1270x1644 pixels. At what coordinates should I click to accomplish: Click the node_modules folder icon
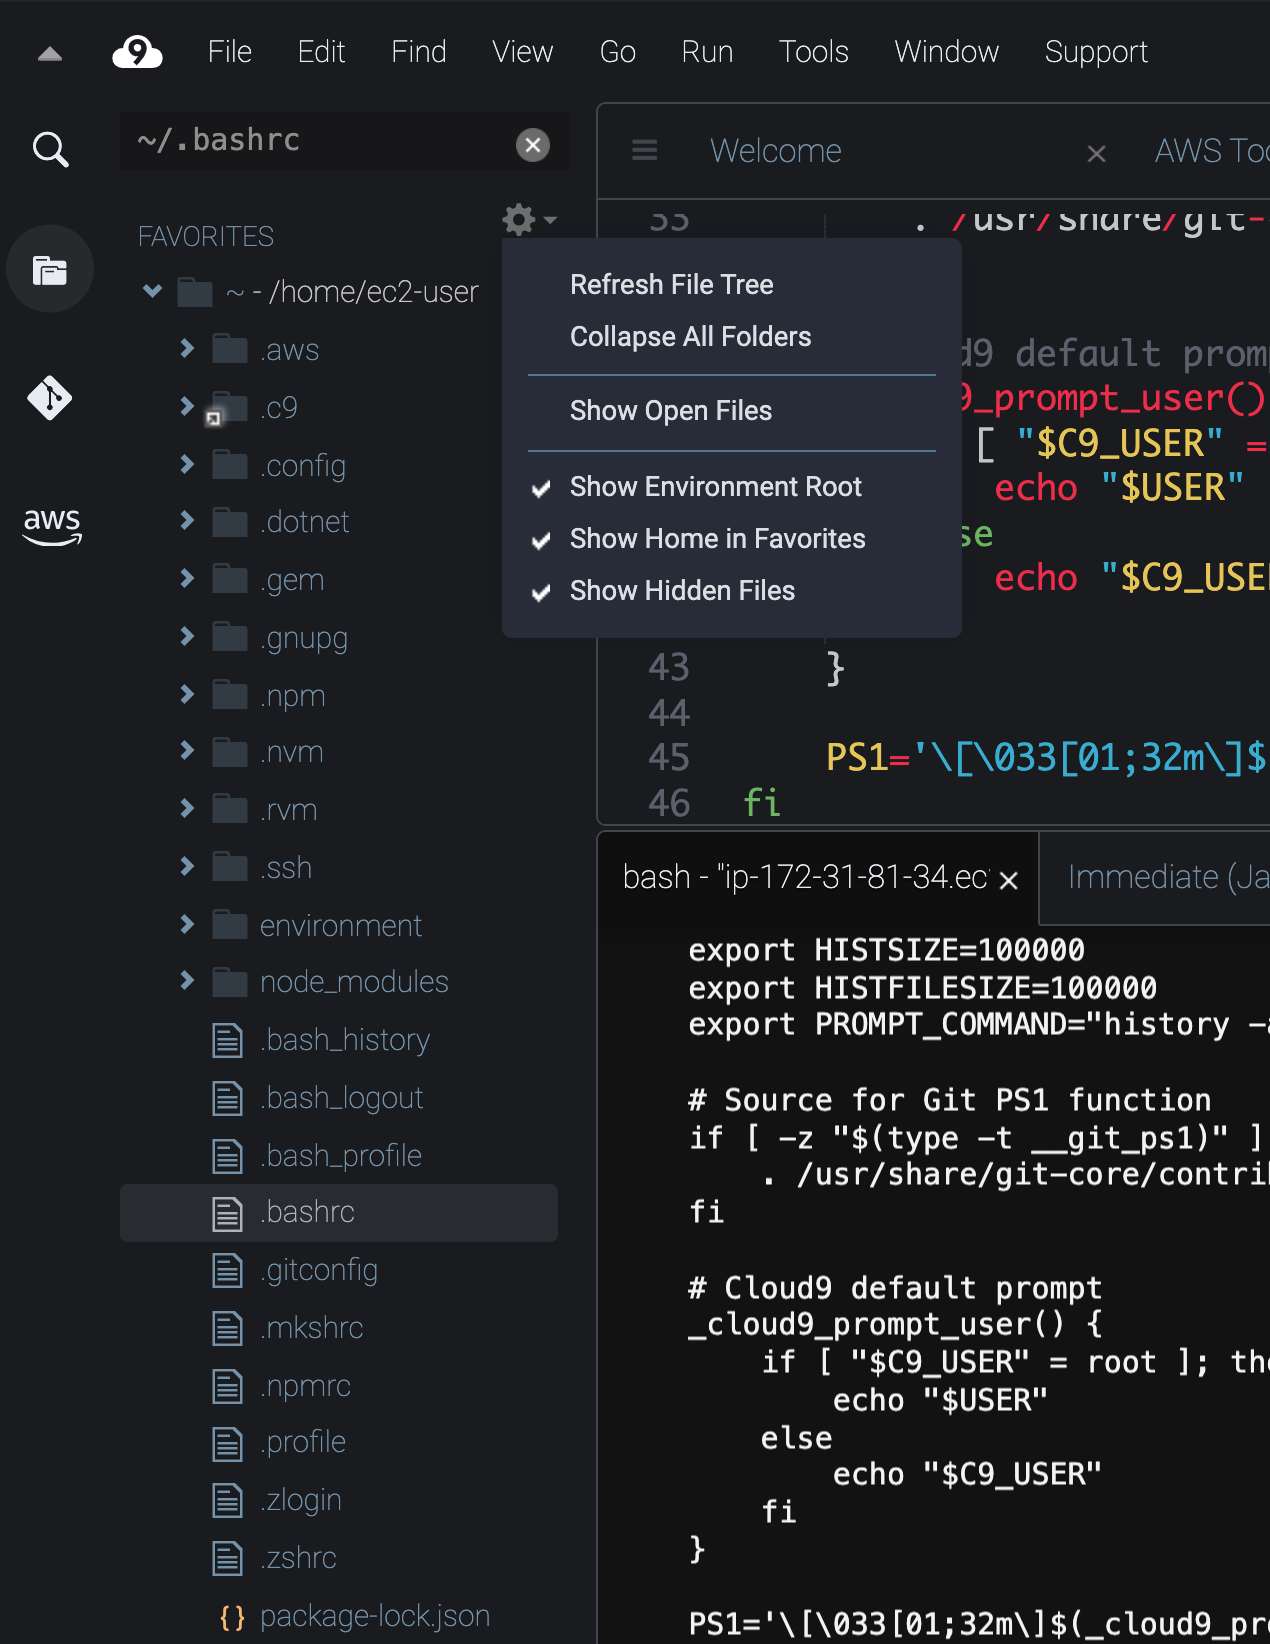click(x=230, y=982)
